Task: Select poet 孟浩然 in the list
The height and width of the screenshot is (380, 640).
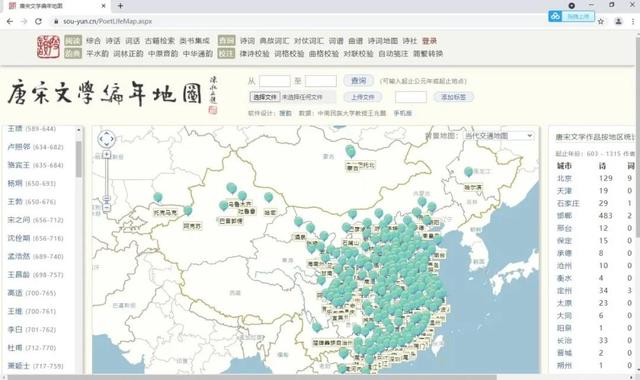Action: [36, 256]
